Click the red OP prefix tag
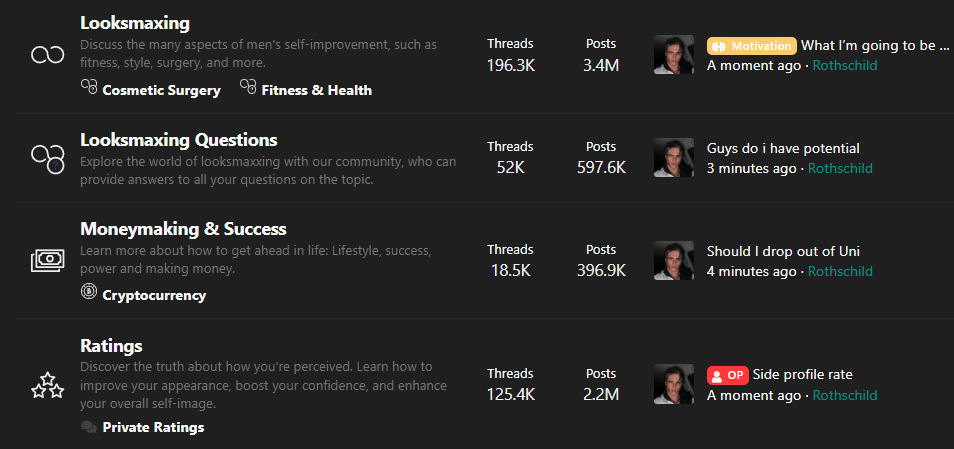The width and height of the screenshot is (954, 449). point(728,375)
